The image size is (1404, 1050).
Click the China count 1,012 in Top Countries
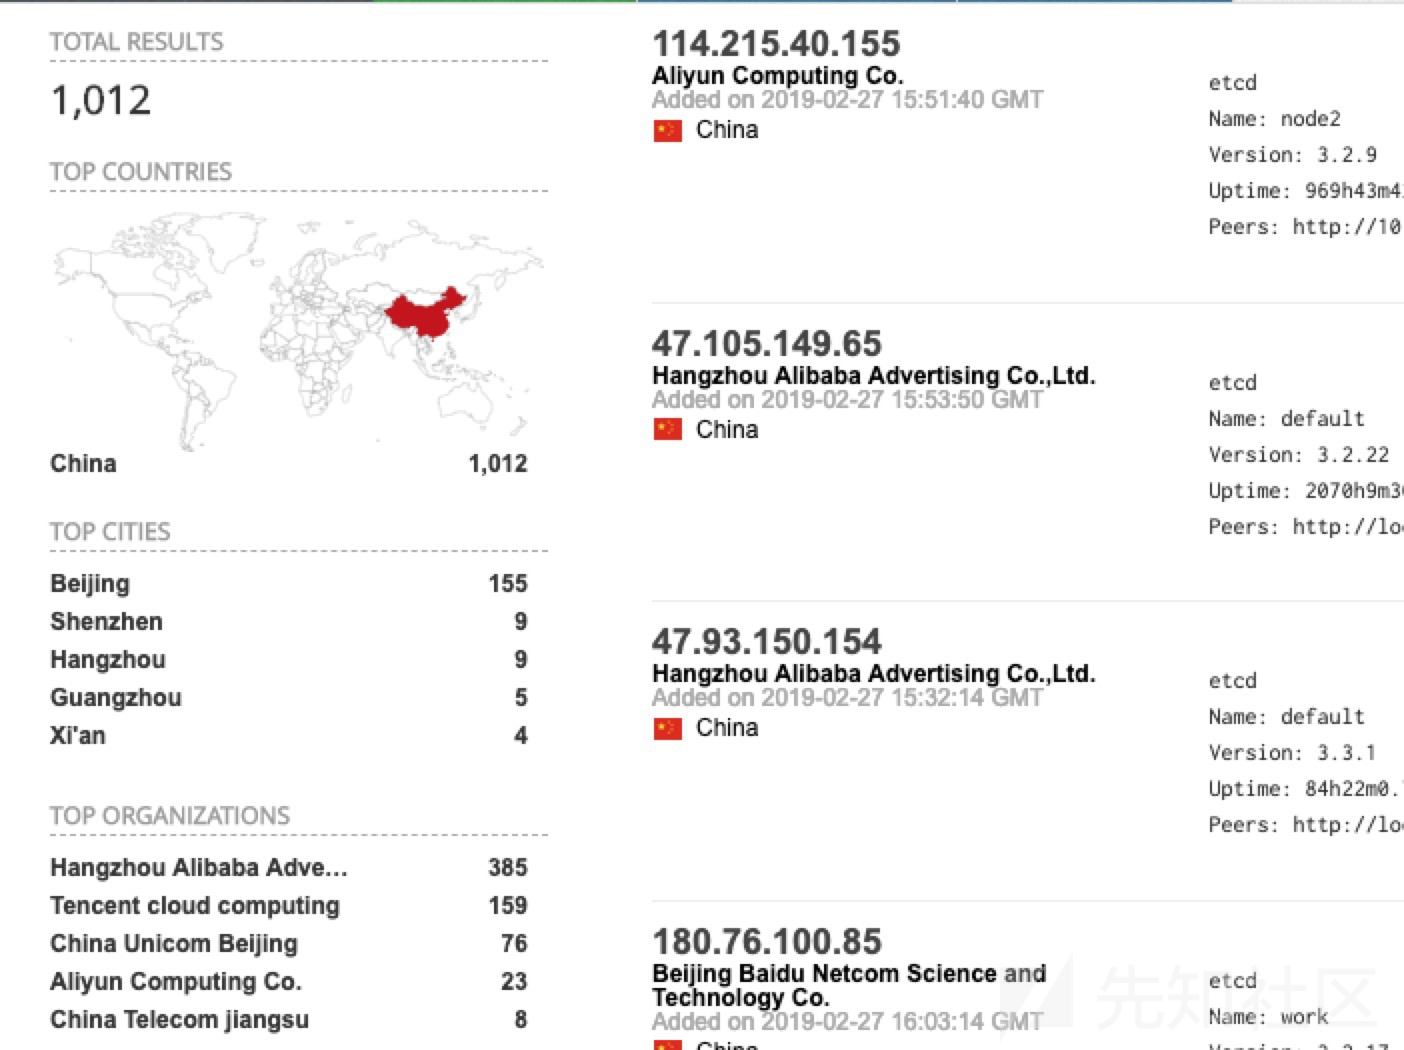pos(498,463)
